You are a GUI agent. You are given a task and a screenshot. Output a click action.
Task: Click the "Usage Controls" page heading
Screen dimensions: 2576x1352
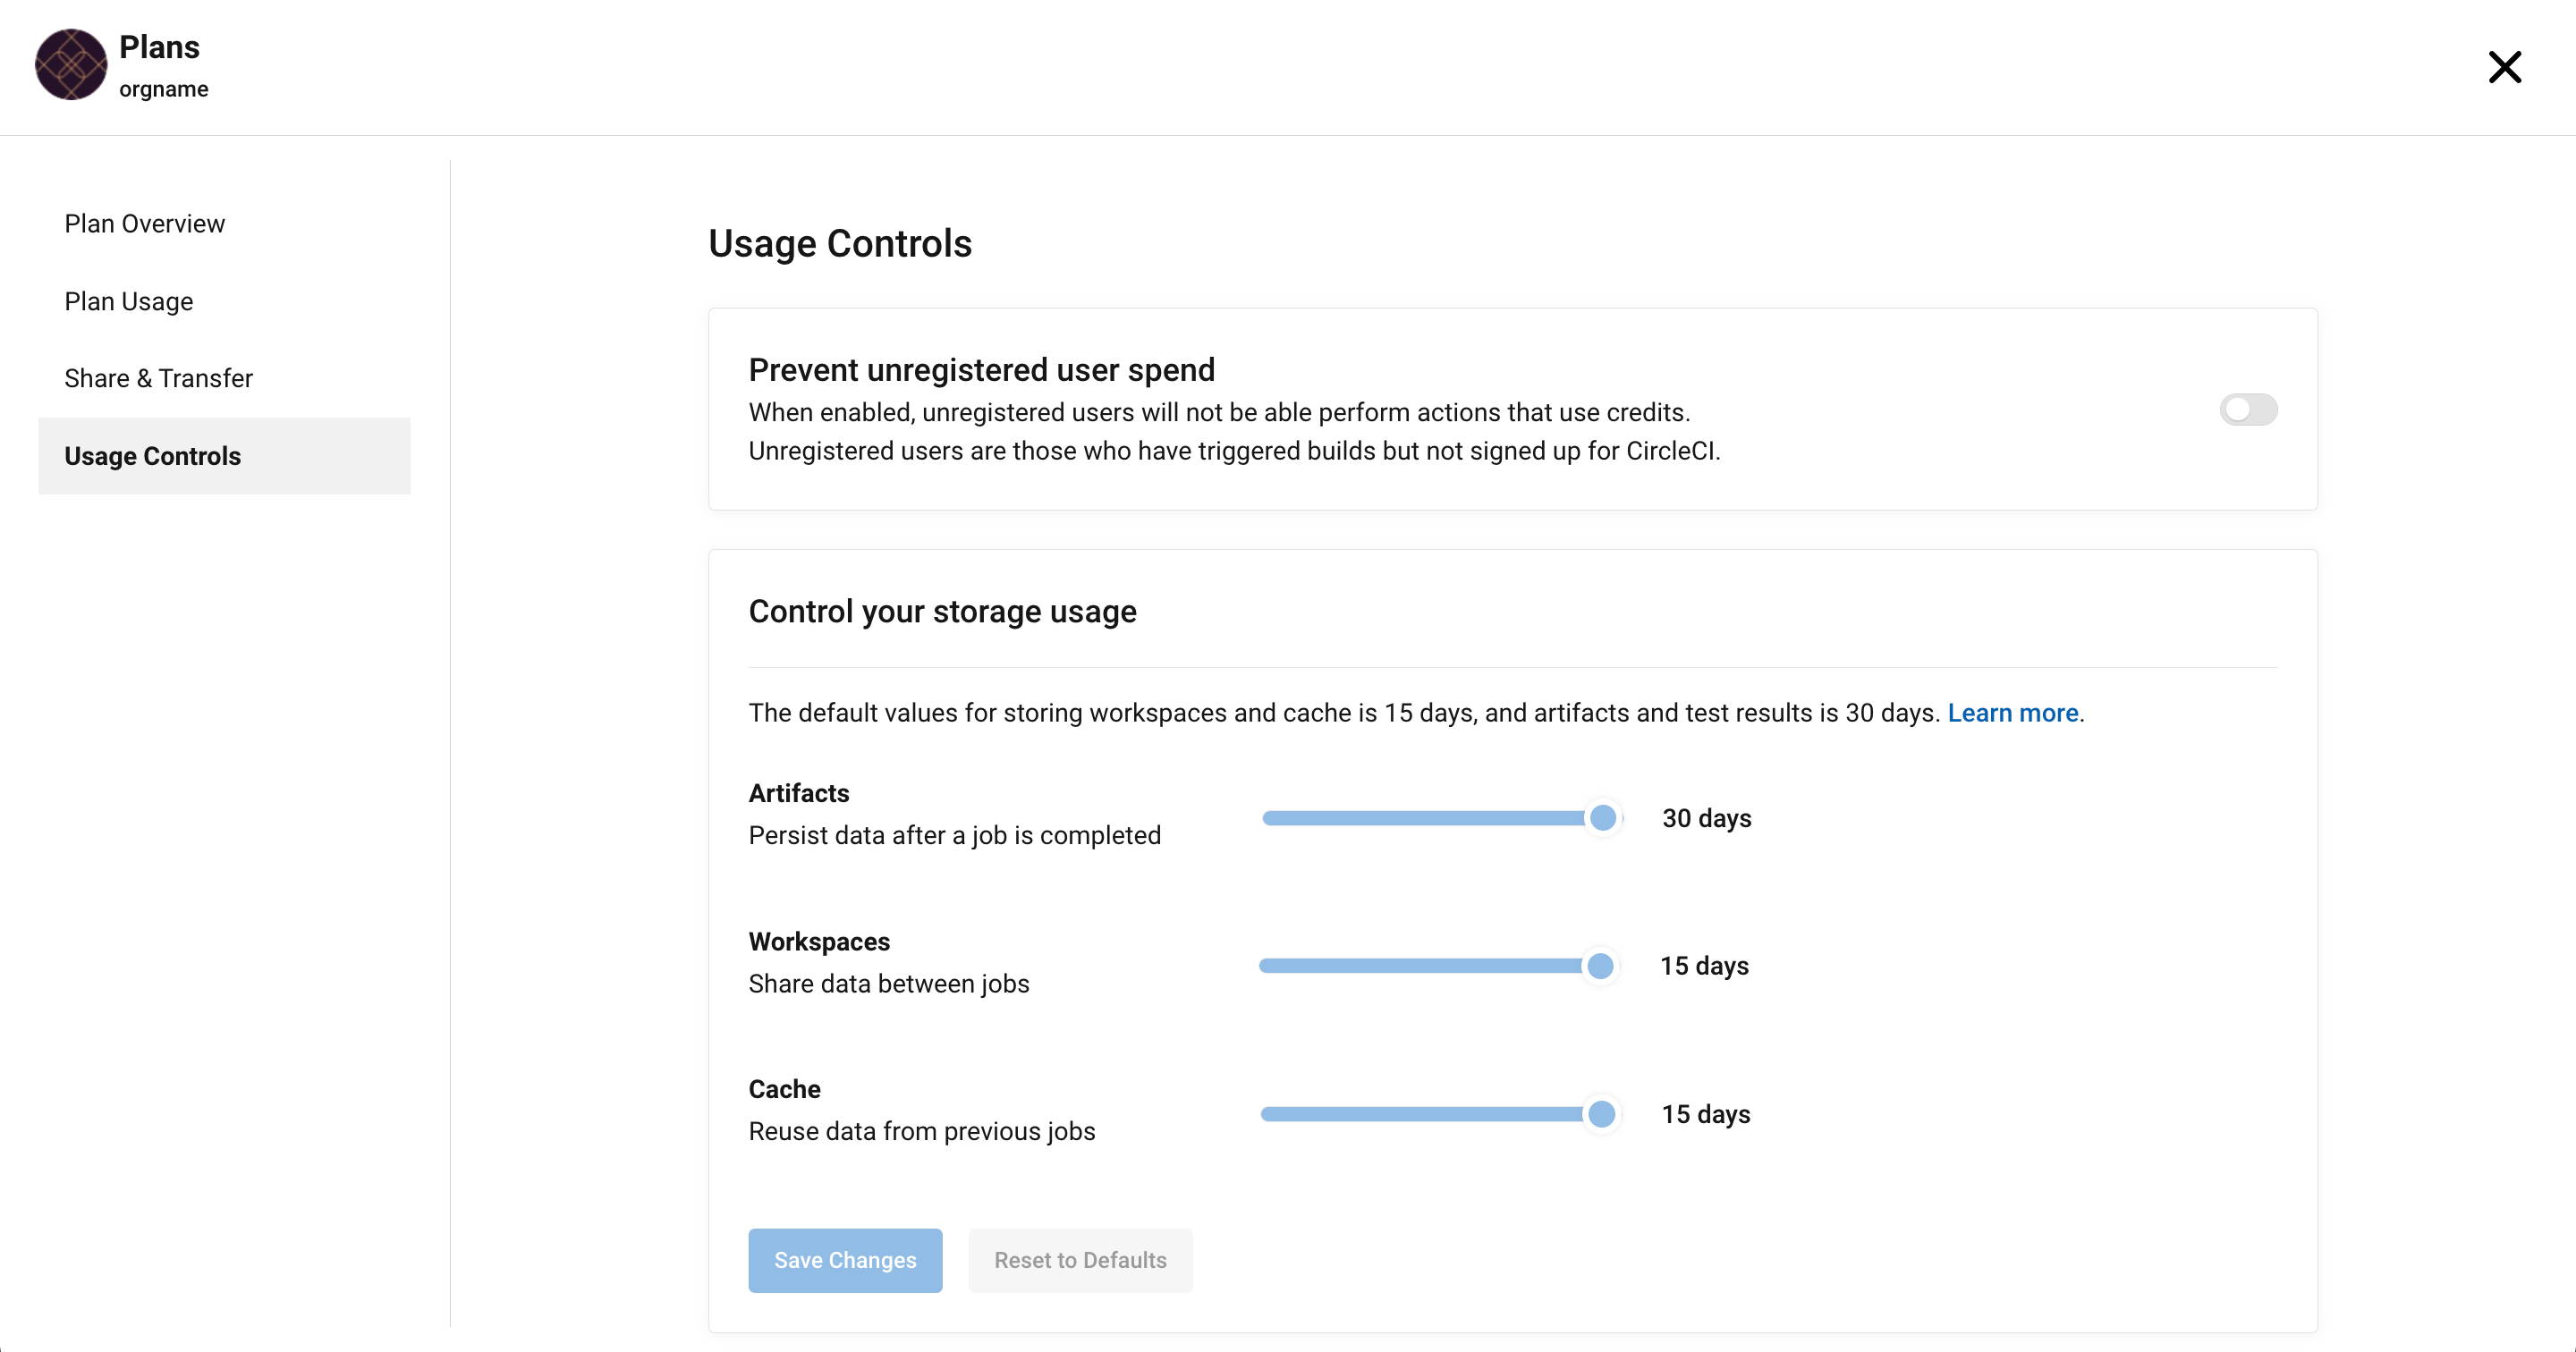(x=840, y=243)
